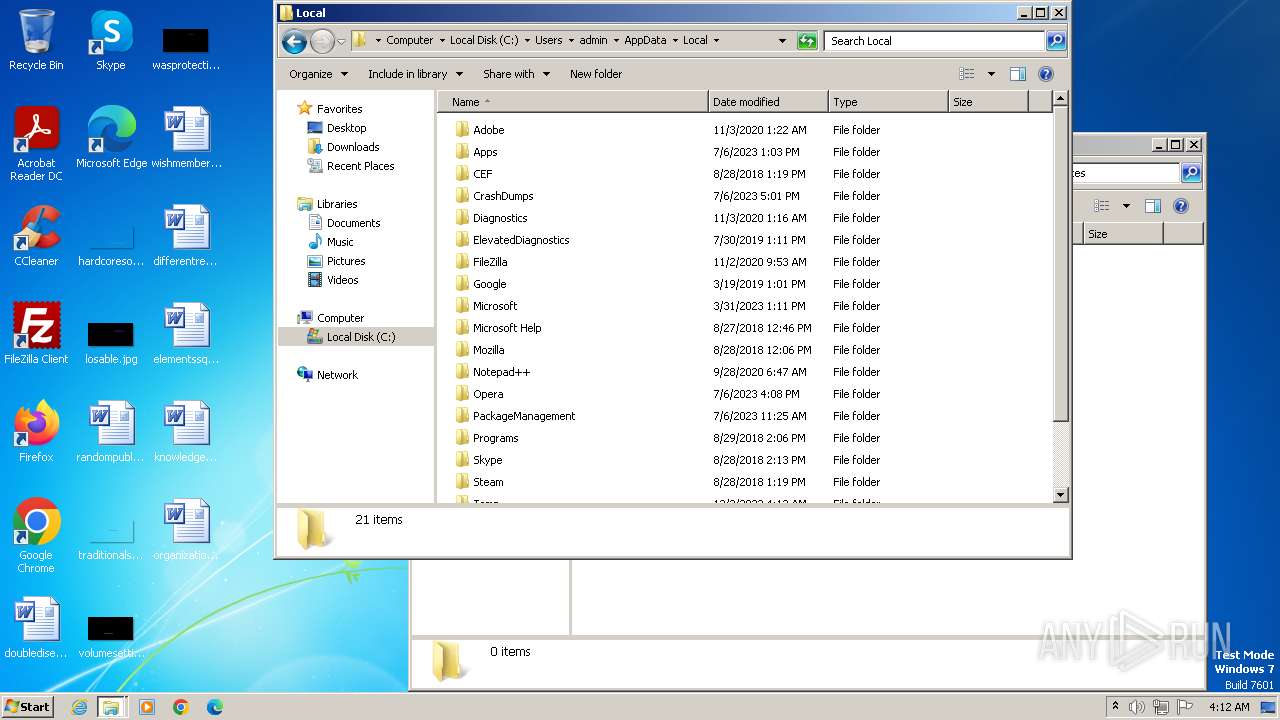The image size is (1280, 720).
Task: Select the knowledge Word document icon
Action: coord(186,432)
